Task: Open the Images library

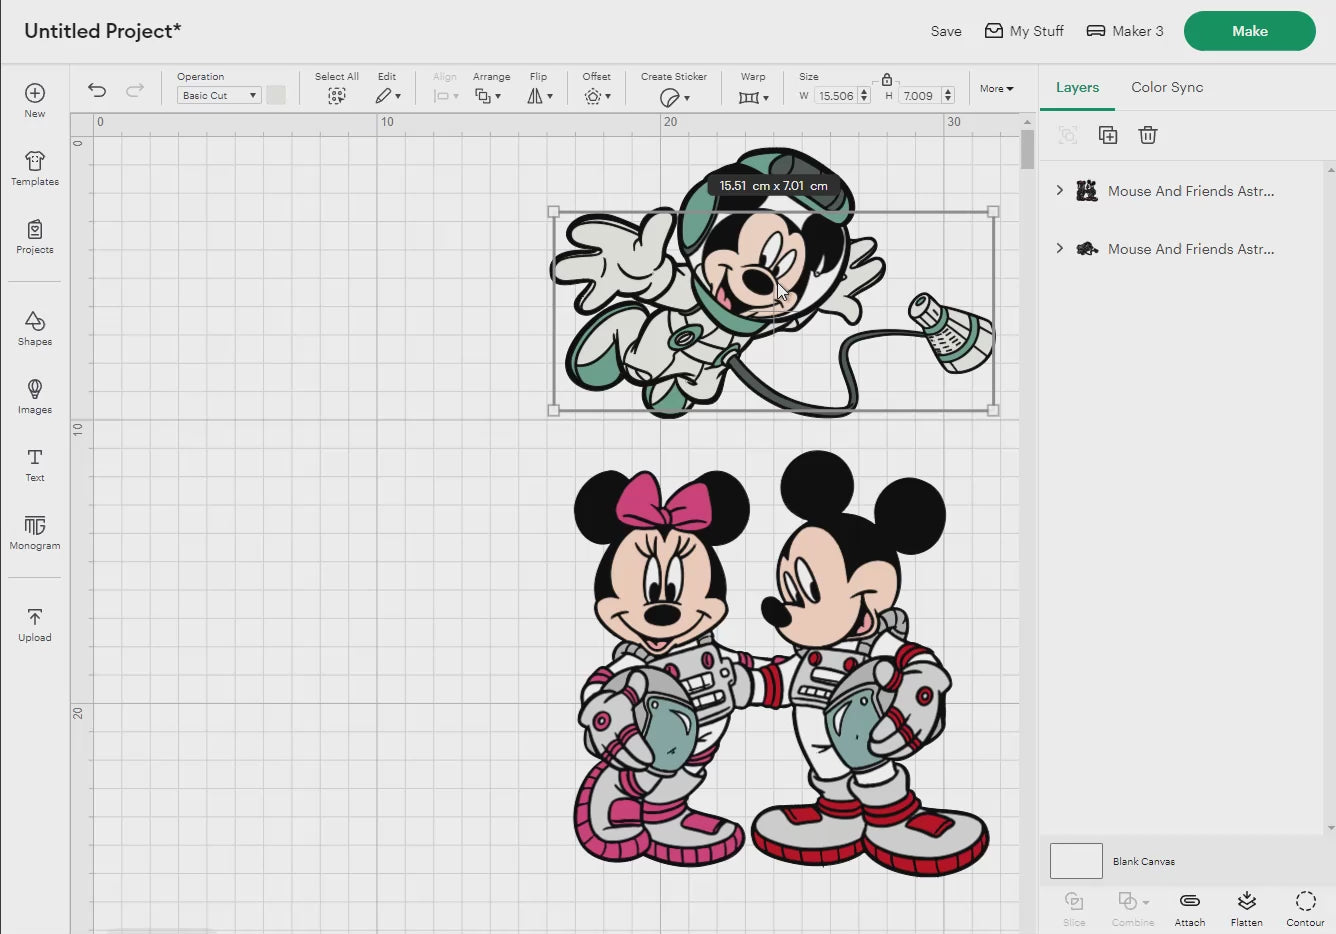Action: coord(35,396)
